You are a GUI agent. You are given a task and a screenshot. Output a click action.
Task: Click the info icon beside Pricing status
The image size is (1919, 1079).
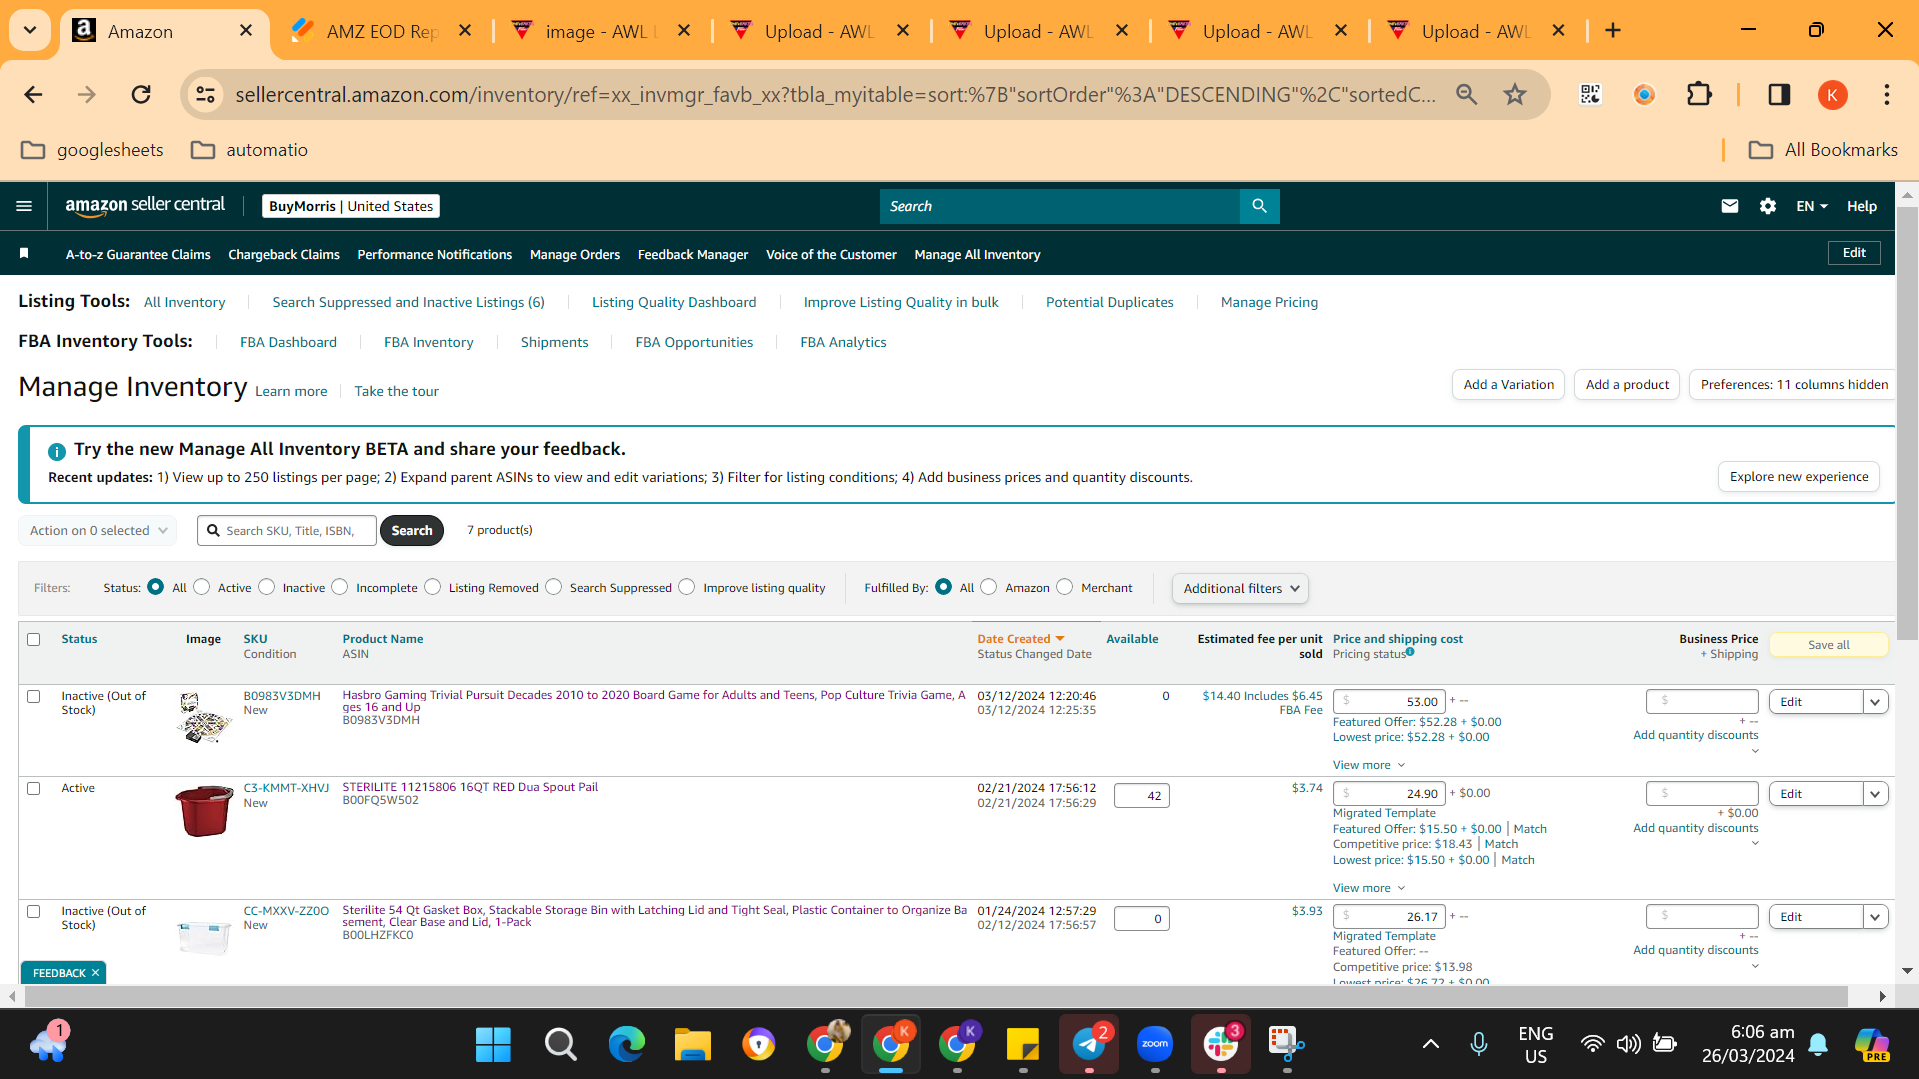pos(1410,652)
